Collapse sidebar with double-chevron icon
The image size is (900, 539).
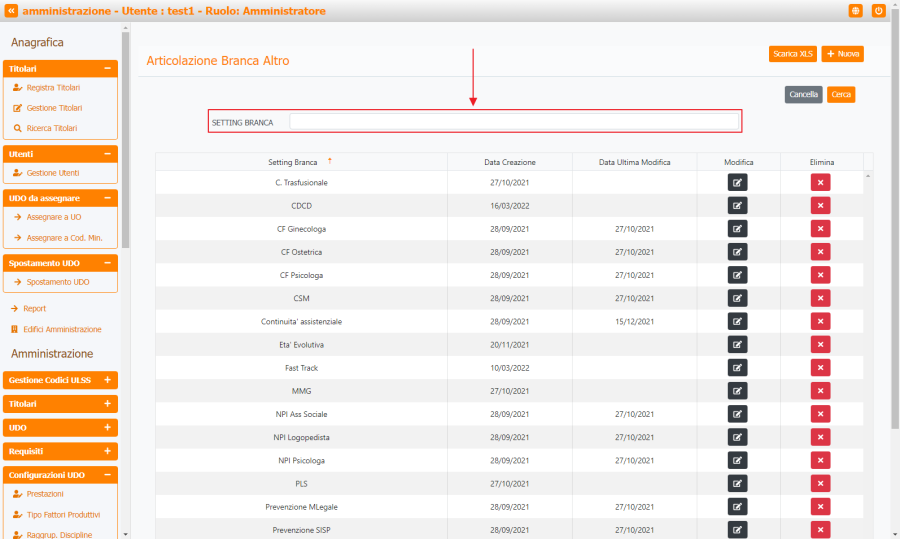[x=11, y=11]
